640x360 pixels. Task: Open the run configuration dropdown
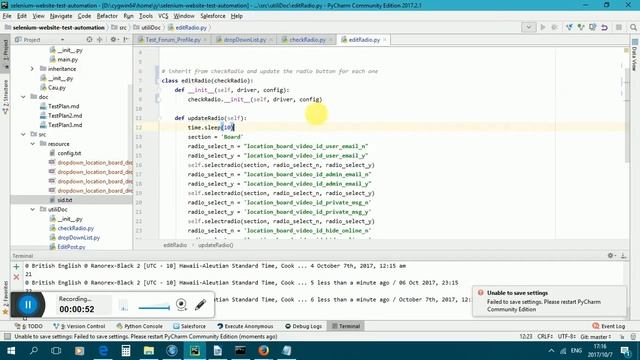(x=529, y=27)
